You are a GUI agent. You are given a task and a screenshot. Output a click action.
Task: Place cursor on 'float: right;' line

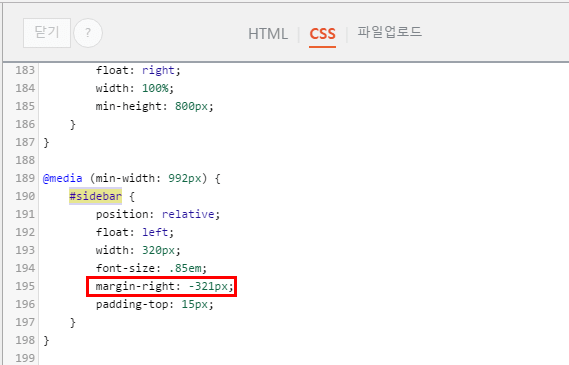click(138, 70)
